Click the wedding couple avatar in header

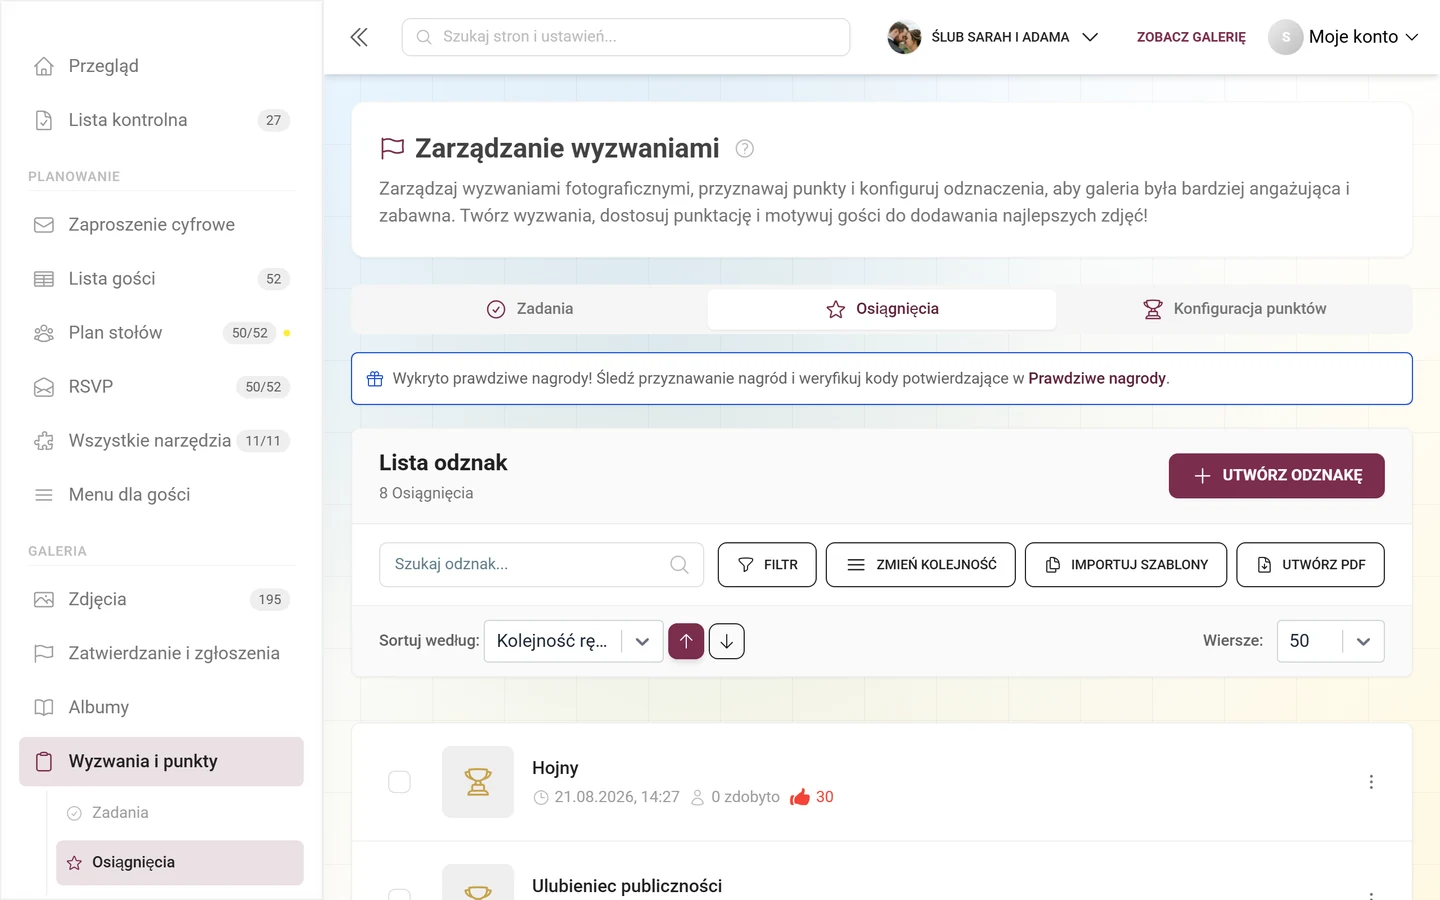(904, 37)
